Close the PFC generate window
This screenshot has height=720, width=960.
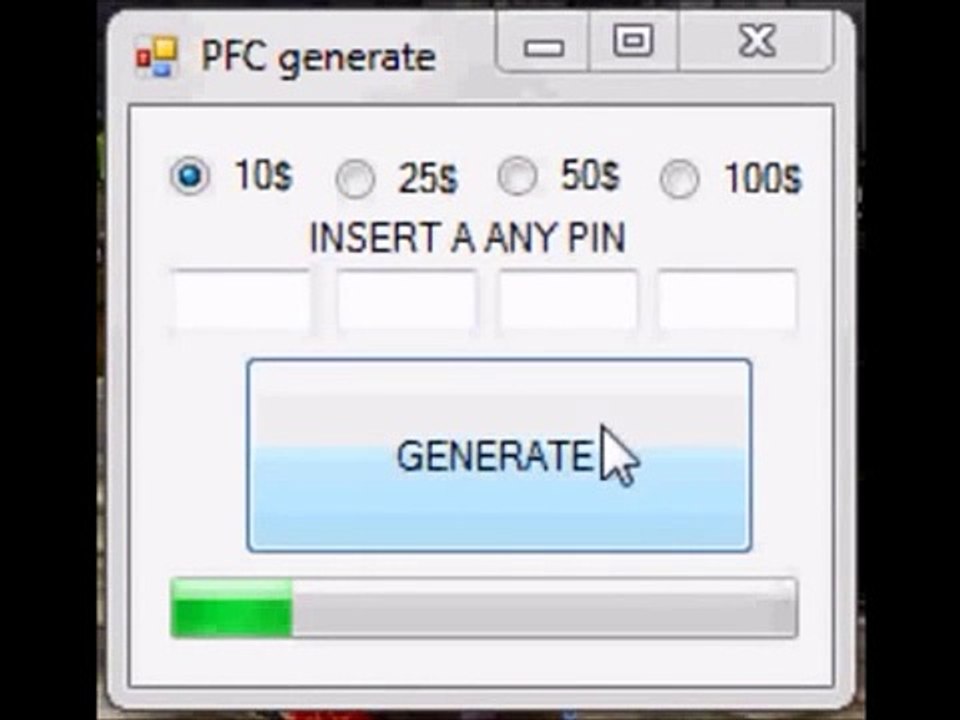(756, 42)
